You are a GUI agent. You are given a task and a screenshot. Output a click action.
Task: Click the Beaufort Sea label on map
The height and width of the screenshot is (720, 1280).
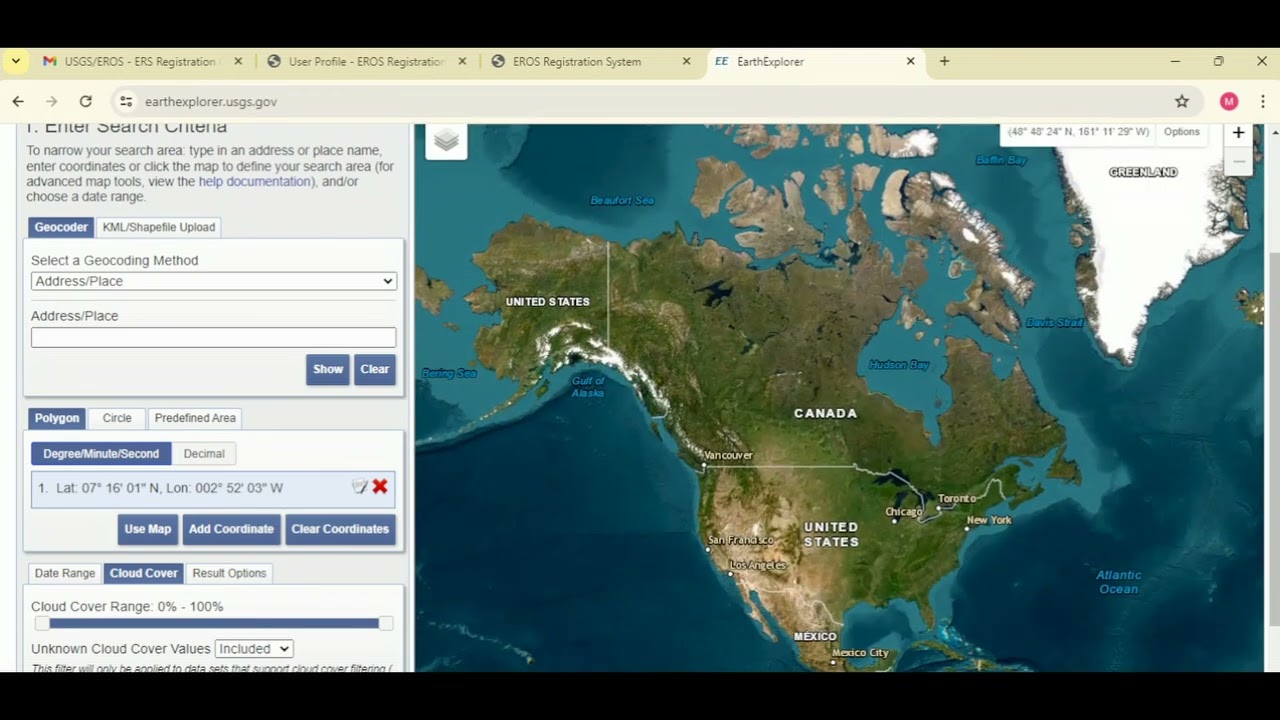[x=622, y=200]
